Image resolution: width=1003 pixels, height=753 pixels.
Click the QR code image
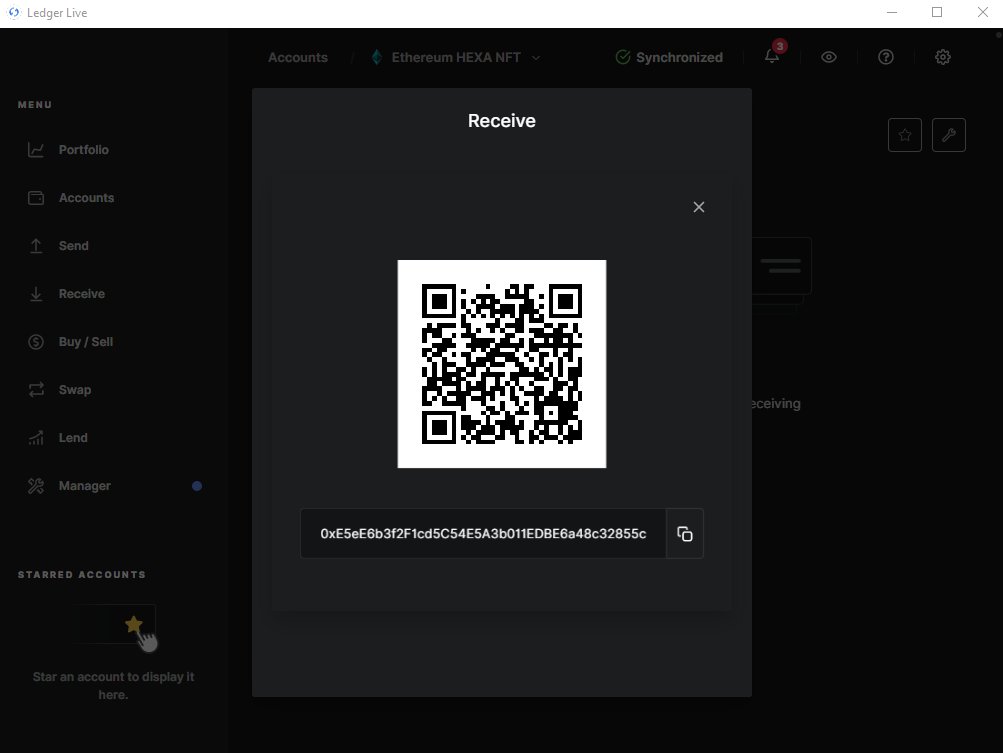pyautogui.click(x=502, y=364)
